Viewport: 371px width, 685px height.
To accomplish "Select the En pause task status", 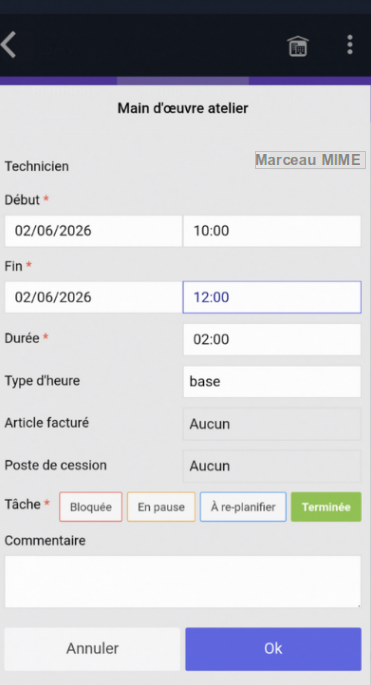I will pos(161,507).
